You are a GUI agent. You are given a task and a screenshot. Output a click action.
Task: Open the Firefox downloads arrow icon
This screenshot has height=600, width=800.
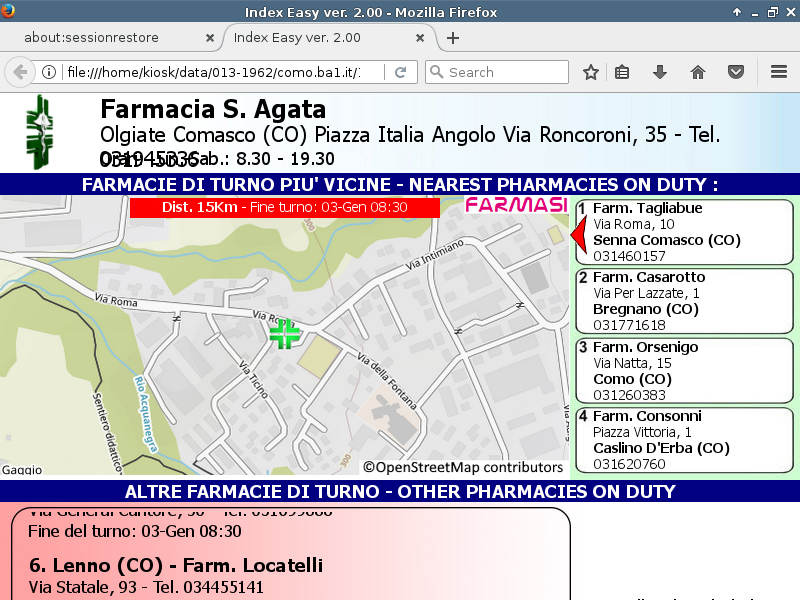pos(660,72)
